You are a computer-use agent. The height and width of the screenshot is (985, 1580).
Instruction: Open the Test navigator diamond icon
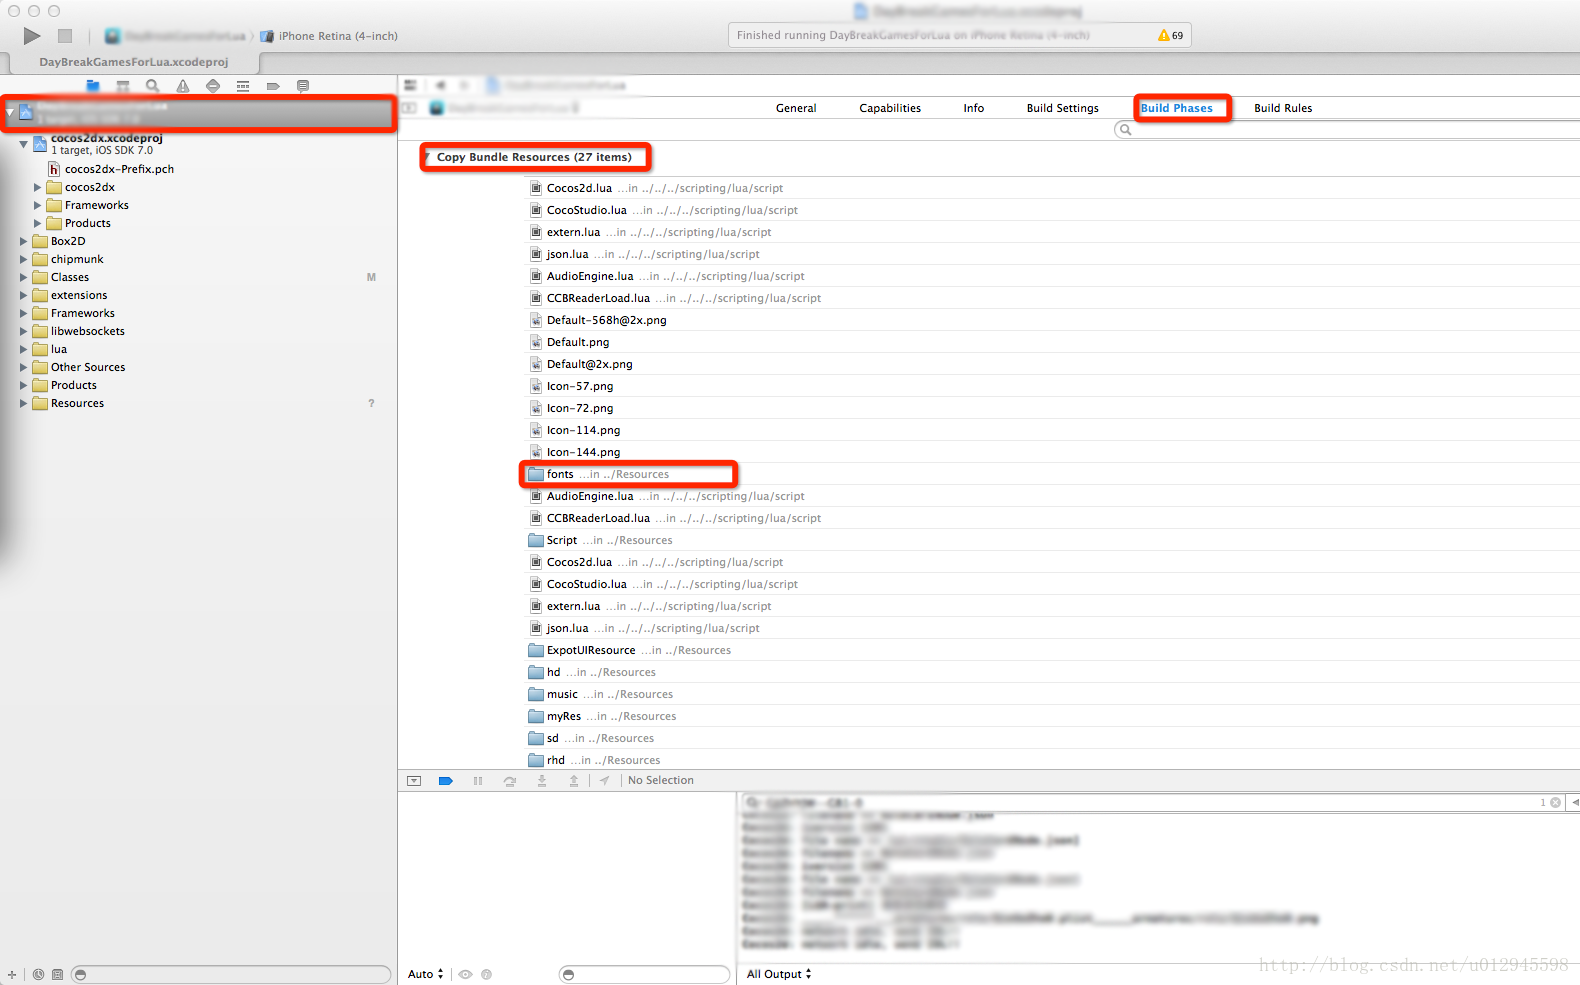(x=213, y=86)
